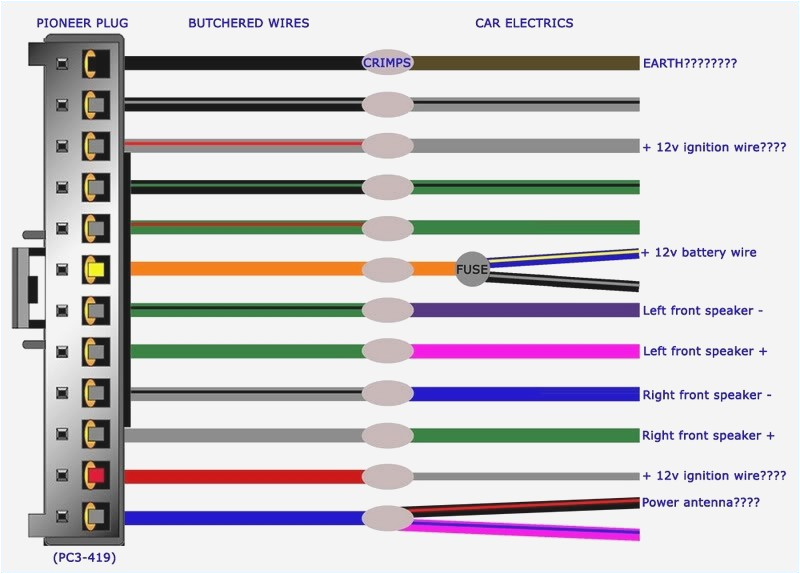Click the solid blue butchered wire at the bottom
The width and height of the screenshot is (800, 574).
(244, 518)
